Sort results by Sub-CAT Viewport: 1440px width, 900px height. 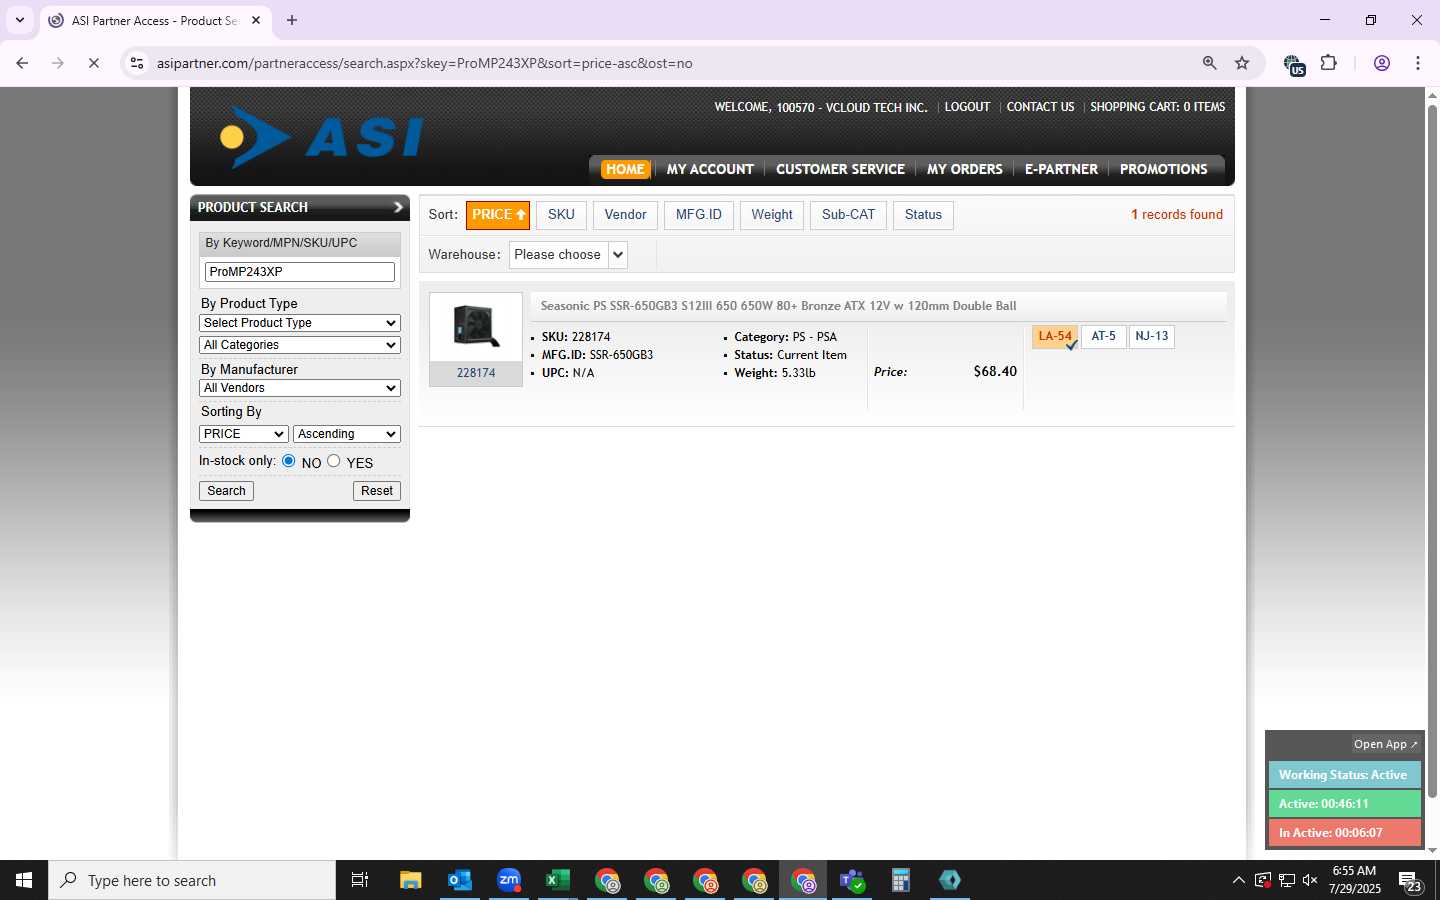click(x=848, y=215)
